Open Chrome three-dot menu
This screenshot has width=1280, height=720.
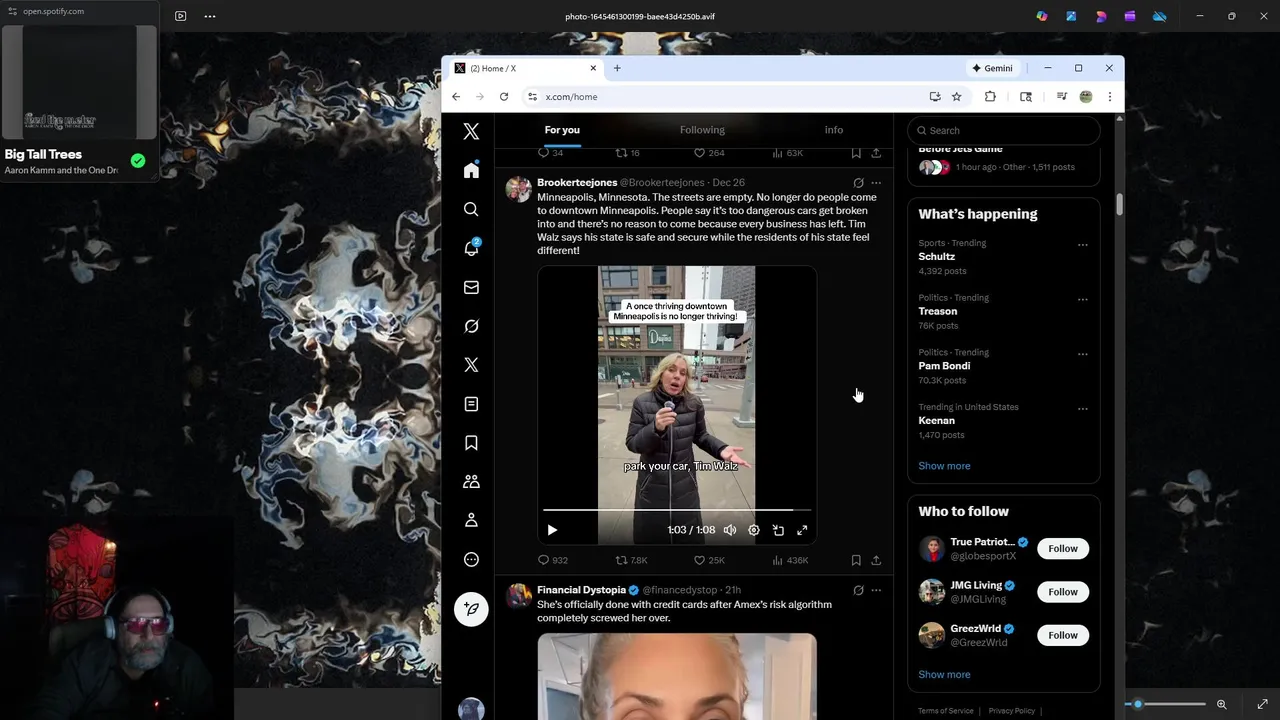[x=1109, y=97]
